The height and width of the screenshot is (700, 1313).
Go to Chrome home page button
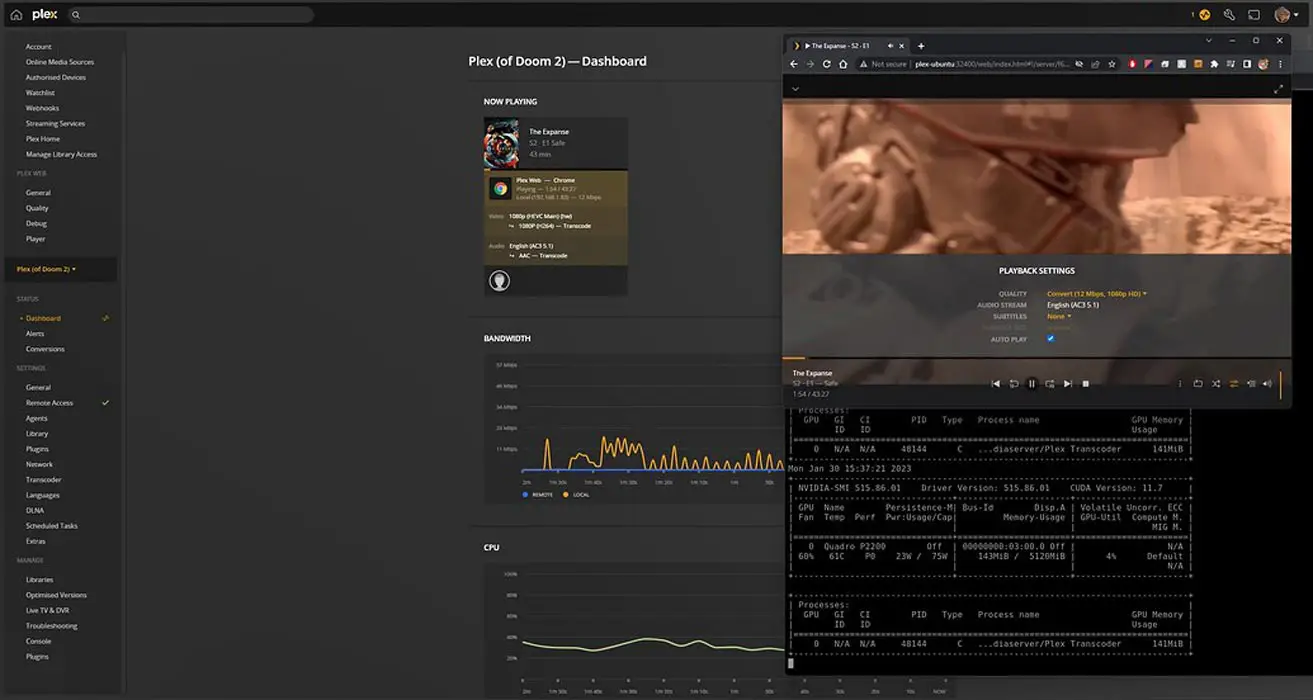pyautogui.click(x=843, y=64)
